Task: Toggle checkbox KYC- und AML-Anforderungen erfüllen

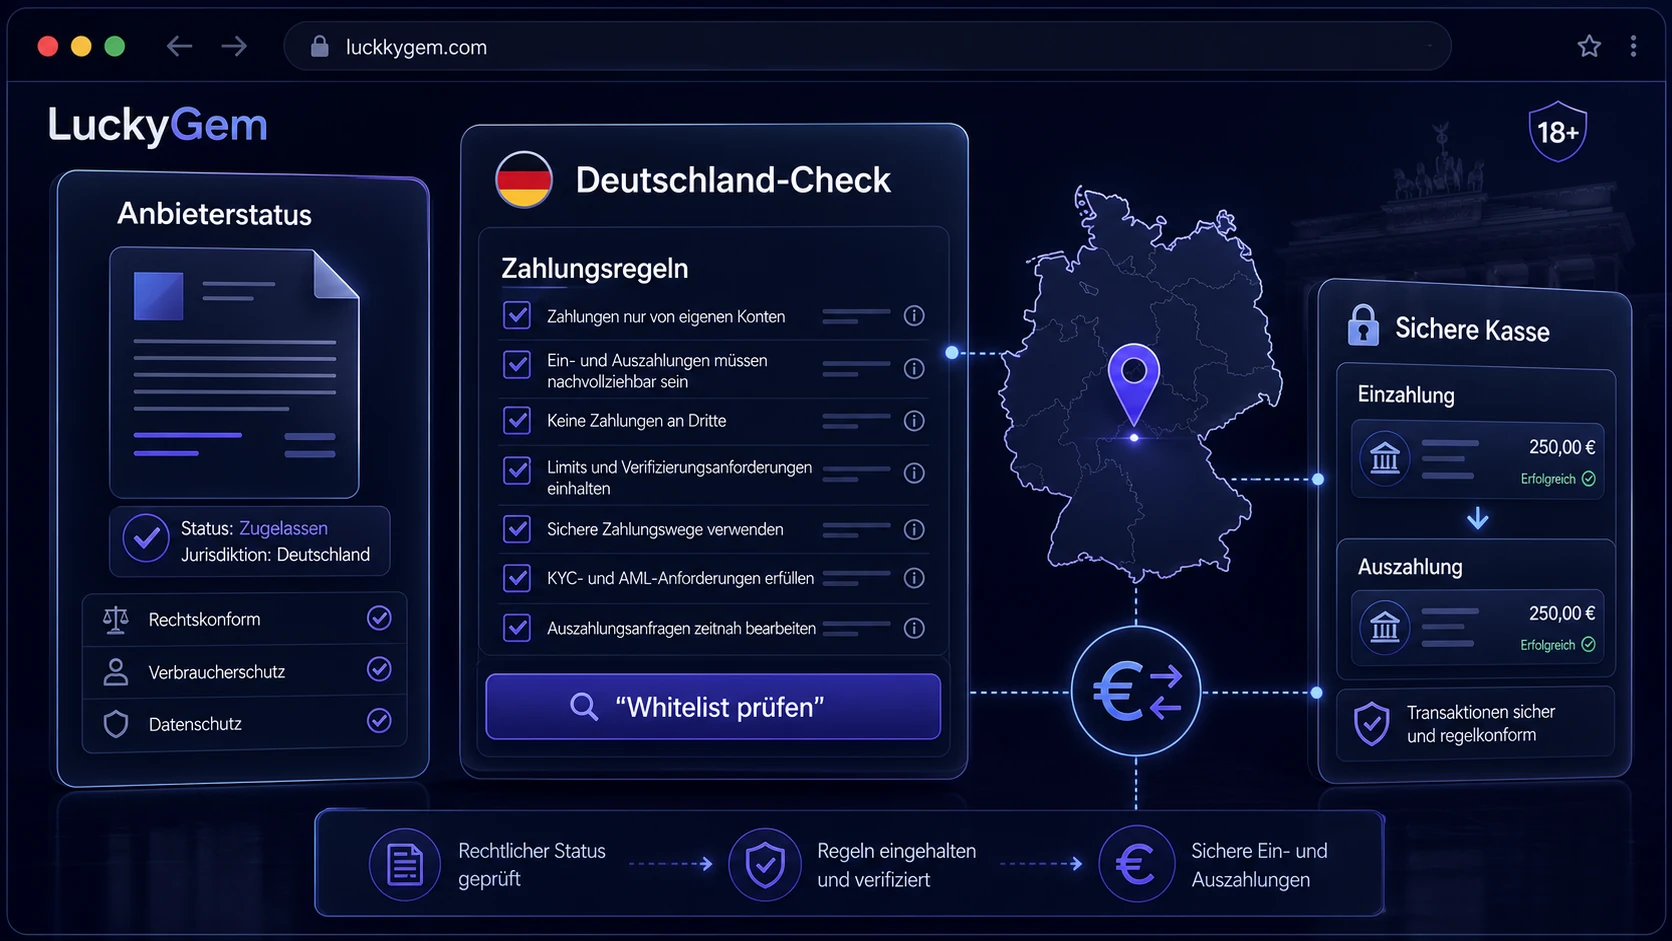Action: pos(517,577)
